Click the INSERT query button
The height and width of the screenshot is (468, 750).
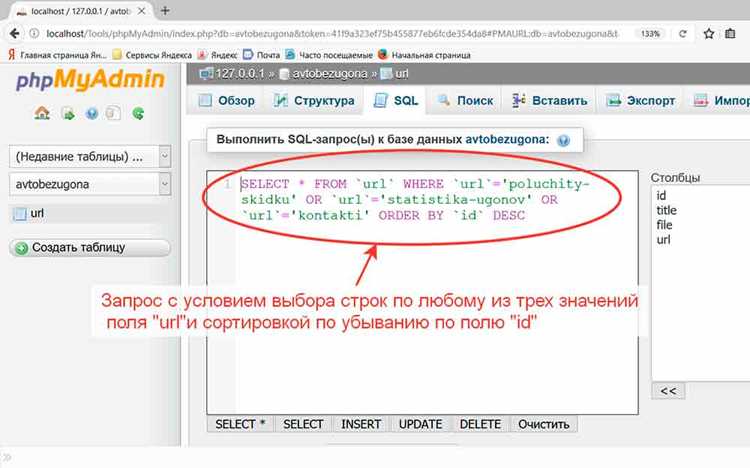coord(361,424)
